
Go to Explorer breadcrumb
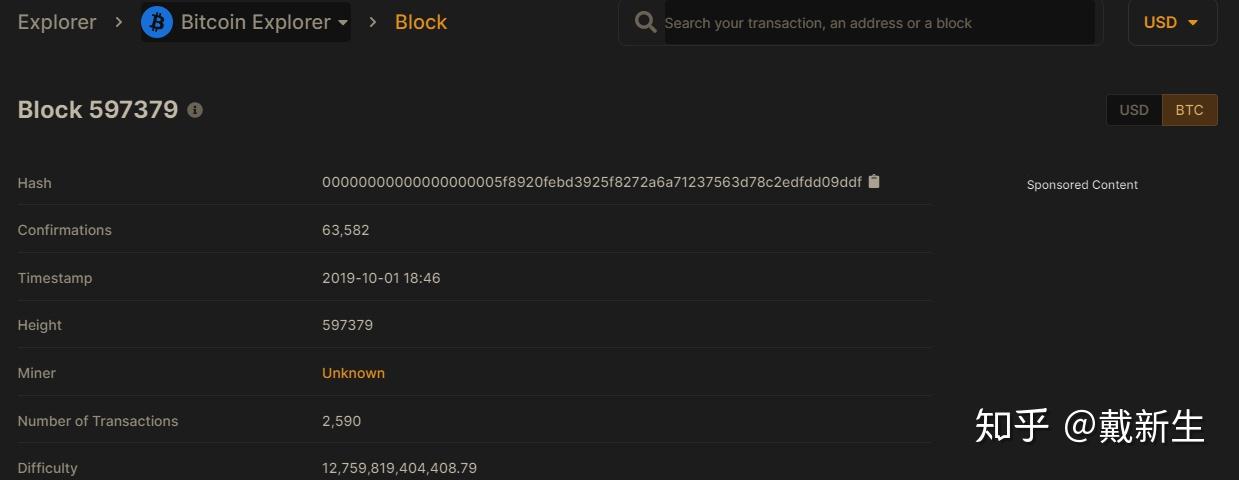pyautogui.click(x=57, y=22)
